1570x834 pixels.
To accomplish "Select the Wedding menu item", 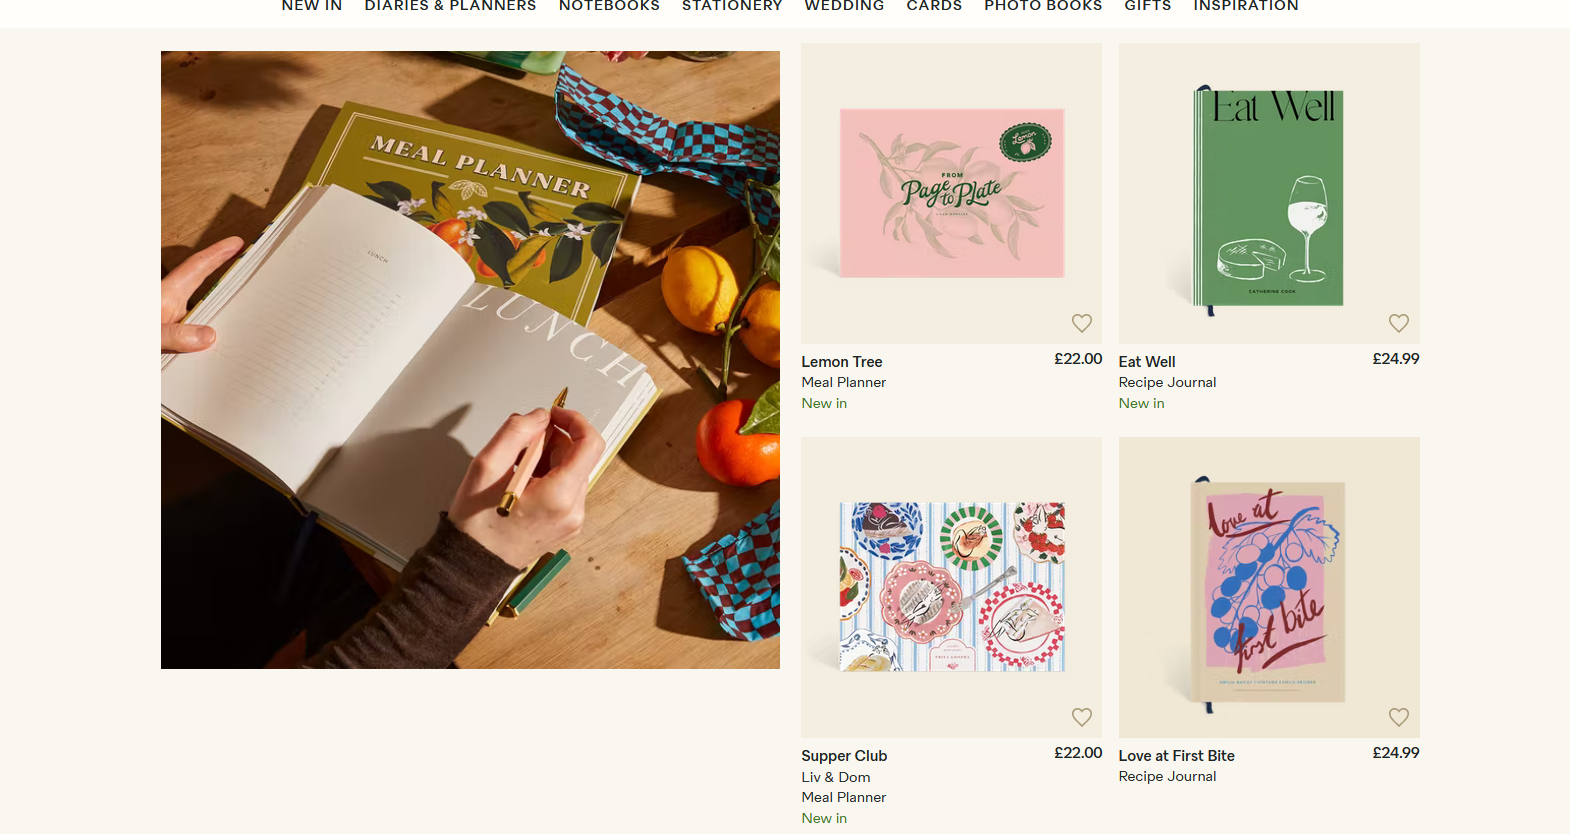I will click(x=844, y=6).
